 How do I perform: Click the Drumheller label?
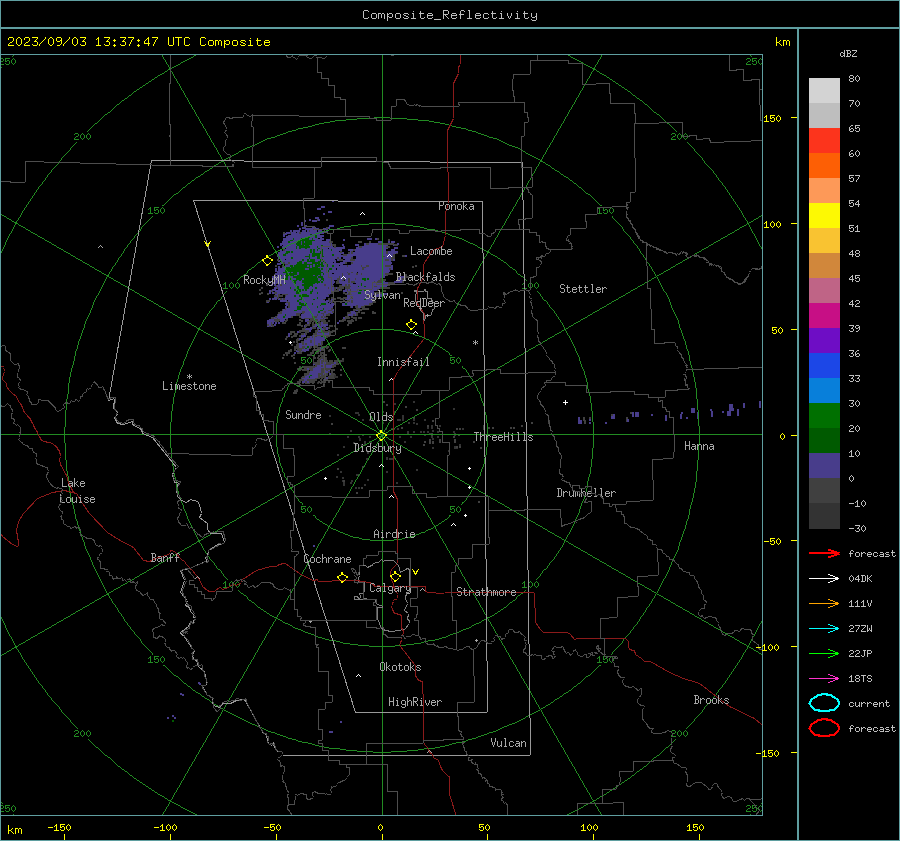click(x=586, y=493)
